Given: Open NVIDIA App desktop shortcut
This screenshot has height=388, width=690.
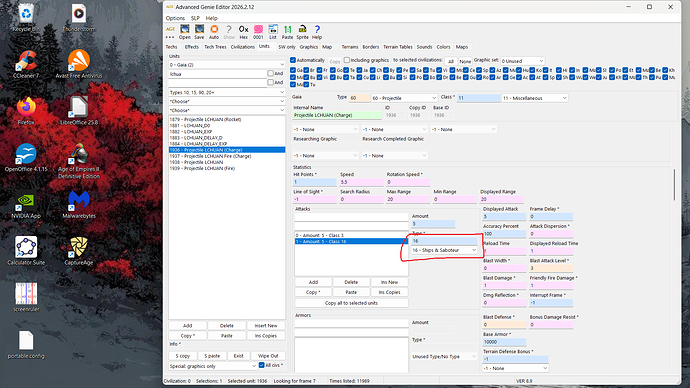Looking at the screenshot, I should coord(26,204).
